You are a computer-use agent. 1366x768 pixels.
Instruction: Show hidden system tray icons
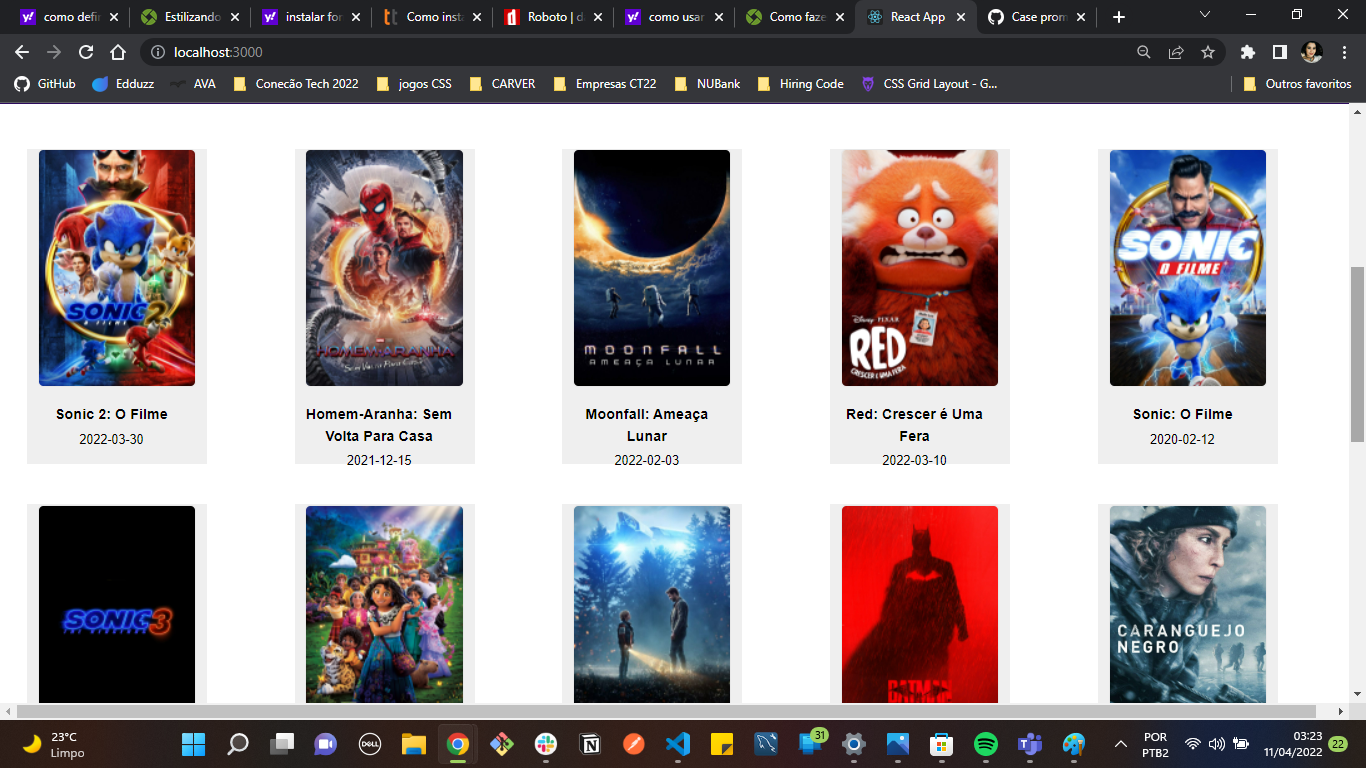[x=1121, y=744]
